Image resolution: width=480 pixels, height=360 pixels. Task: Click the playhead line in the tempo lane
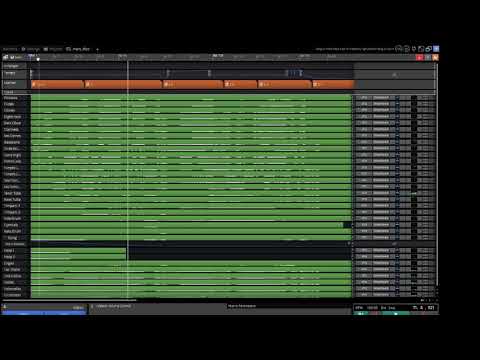(127, 74)
